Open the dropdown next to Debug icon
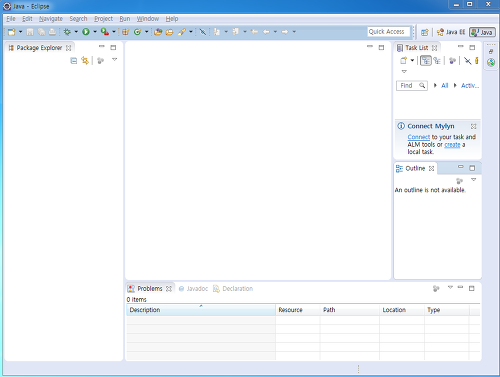The height and width of the screenshot is (377, 500). (x=76, y=32)
